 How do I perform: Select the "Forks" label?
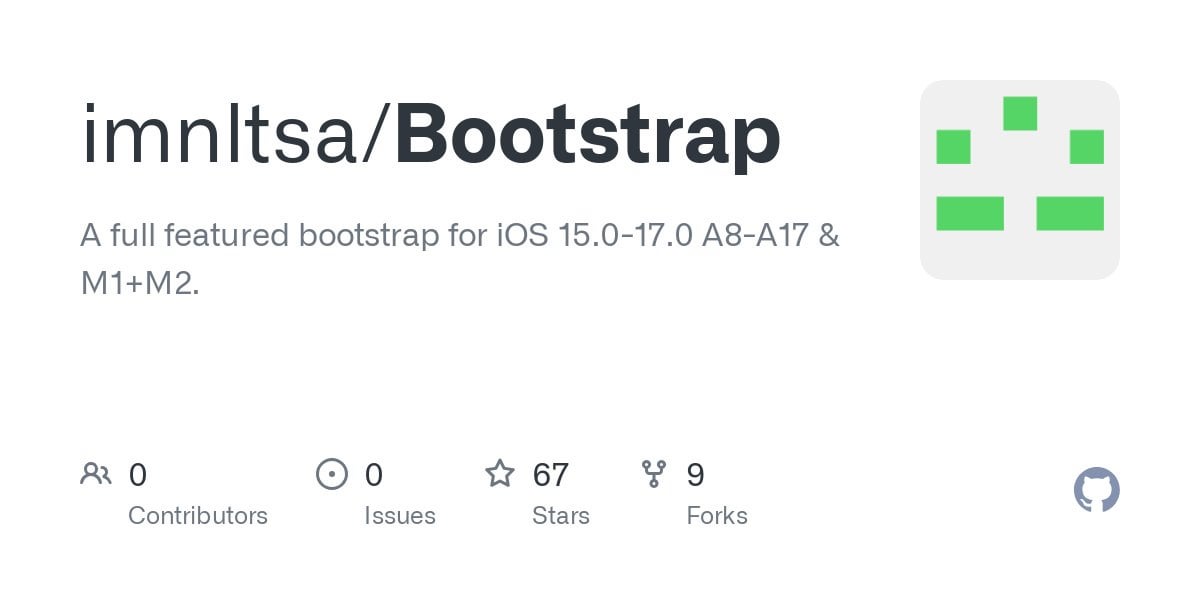(x=717, y=516)
